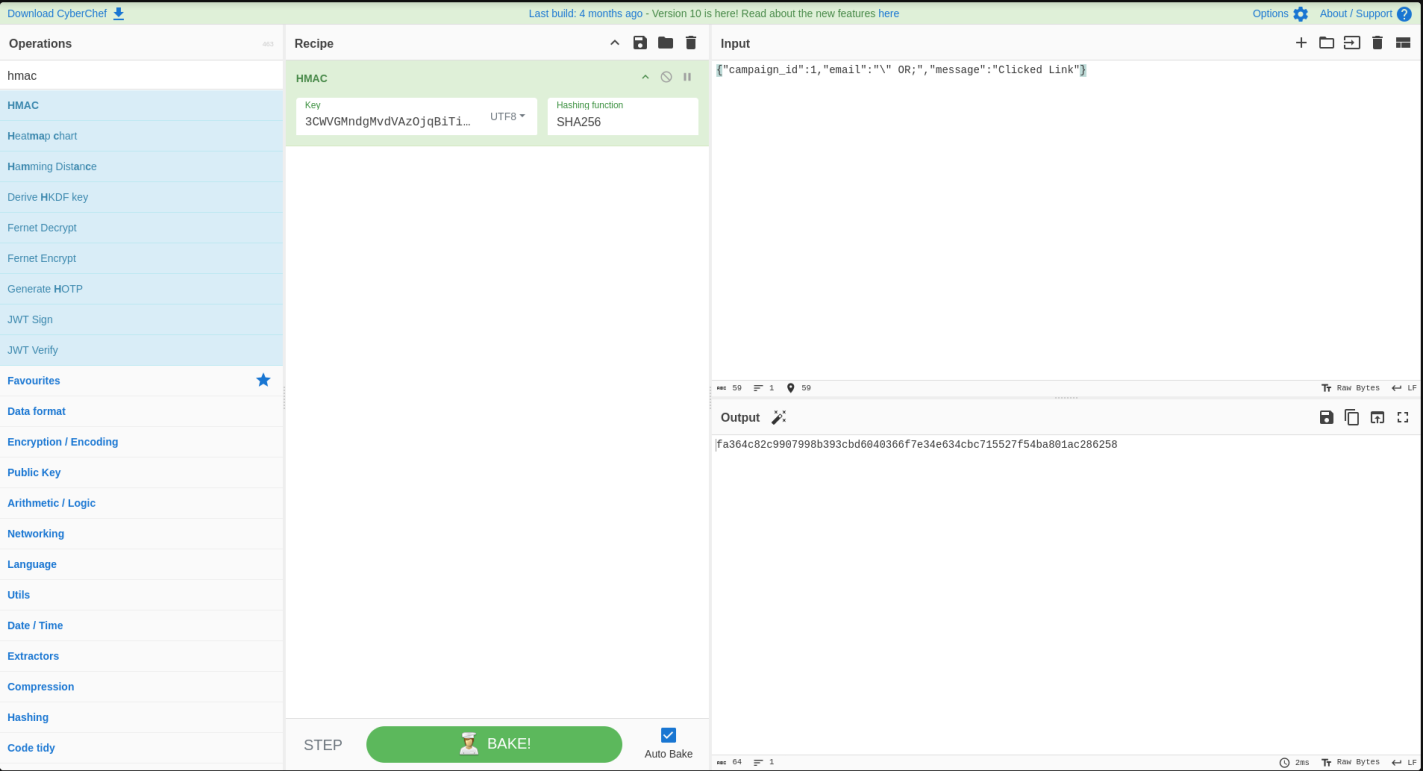Select JWT Sign from the search results
The height and width of the screenshot is (771, 1423).
coord(30,320)
